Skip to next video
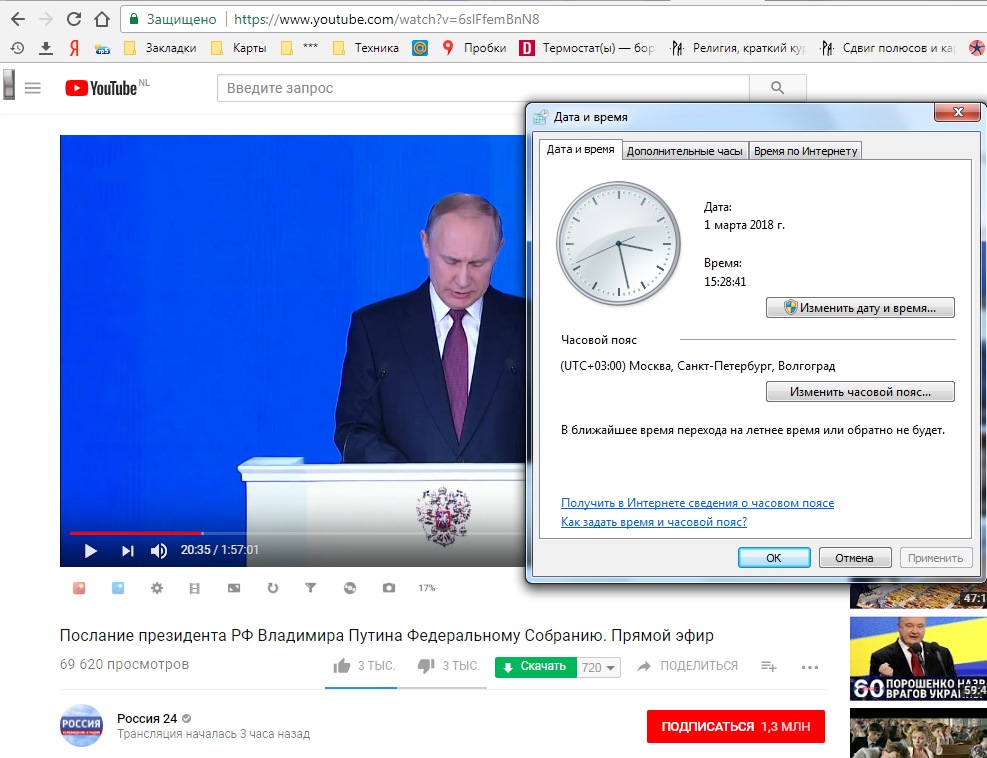This screenshot has width=987, height=758. (x=128, y=551)
